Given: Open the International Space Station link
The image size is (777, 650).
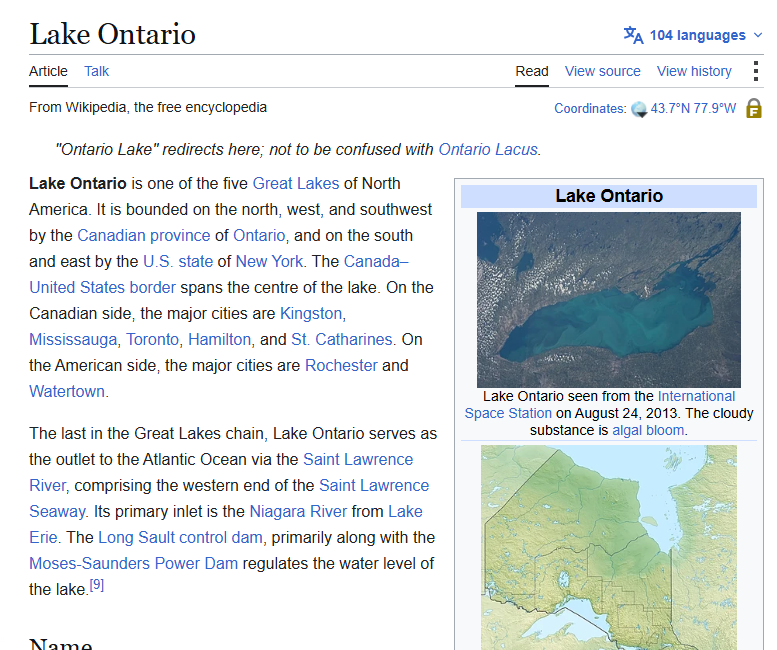Looking at the screenshot, I should [696, 396].
